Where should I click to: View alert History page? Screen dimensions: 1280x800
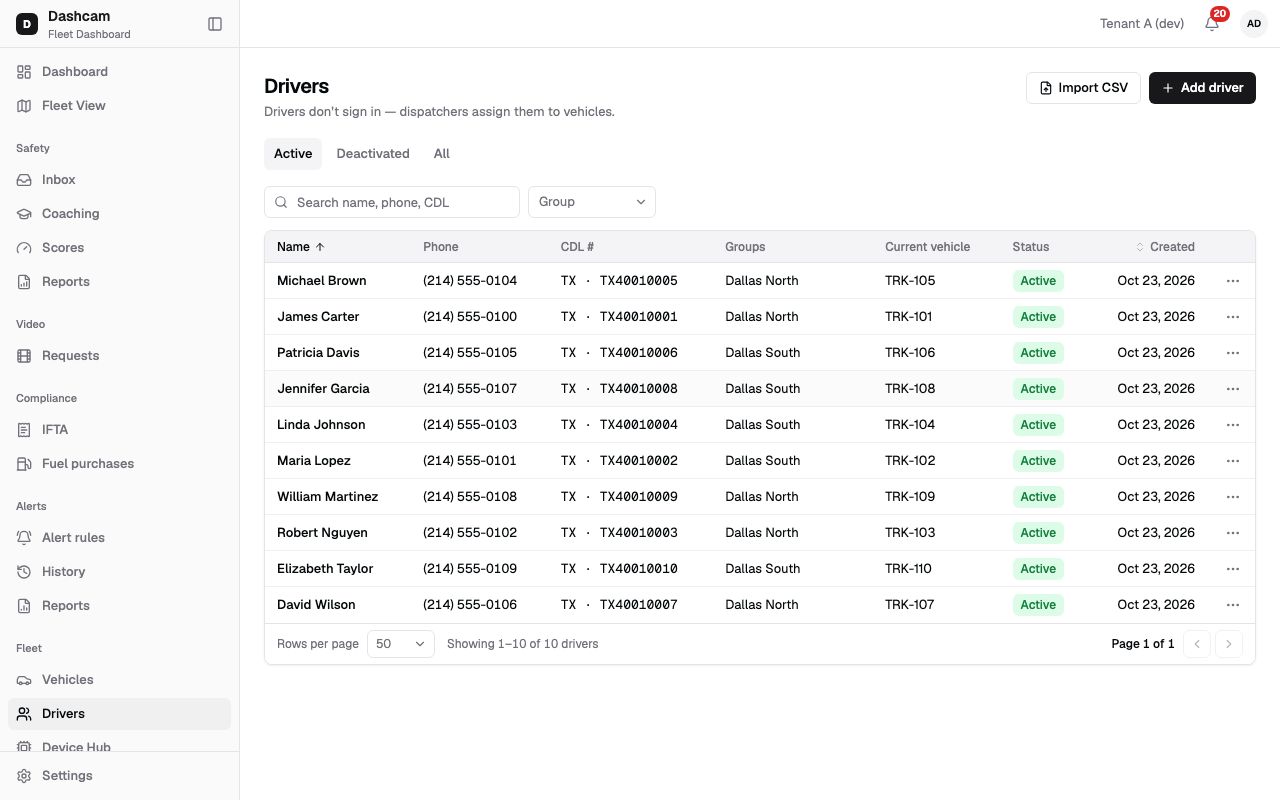pyautogui.click(x=119, y=572)
